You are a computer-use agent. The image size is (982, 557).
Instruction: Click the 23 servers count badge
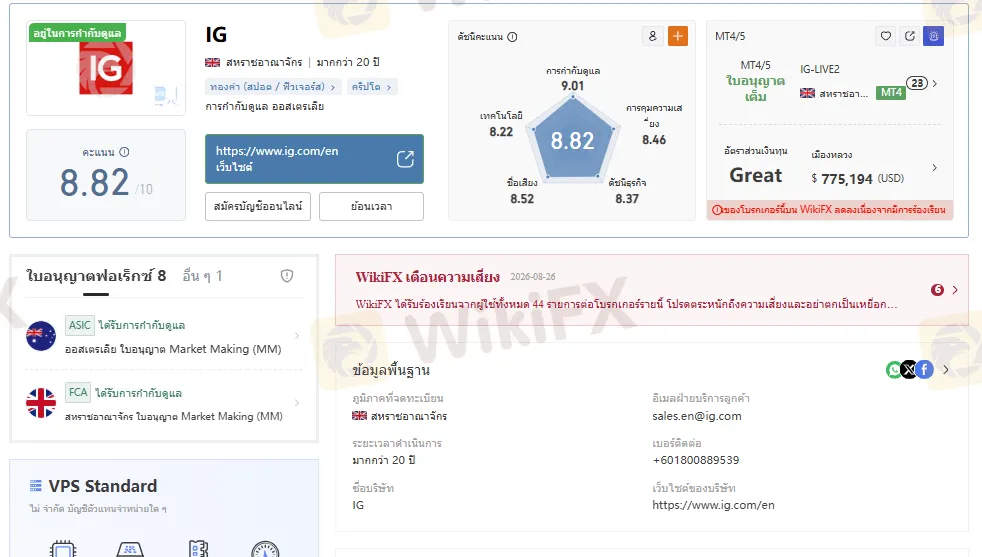click(x=917, y=83)
